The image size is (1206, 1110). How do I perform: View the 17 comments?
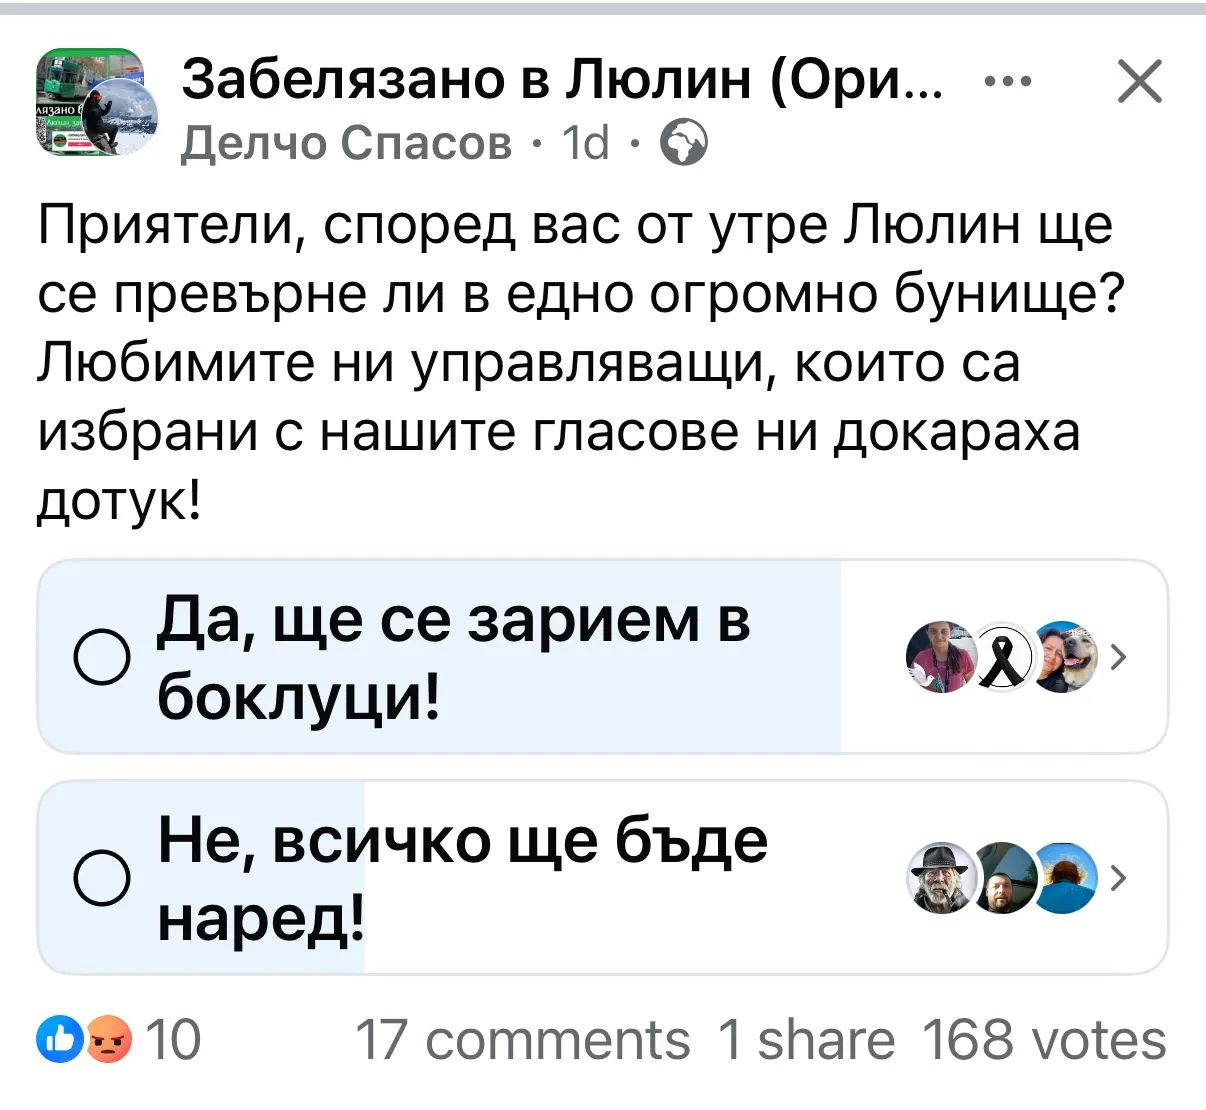[522, 1041]
